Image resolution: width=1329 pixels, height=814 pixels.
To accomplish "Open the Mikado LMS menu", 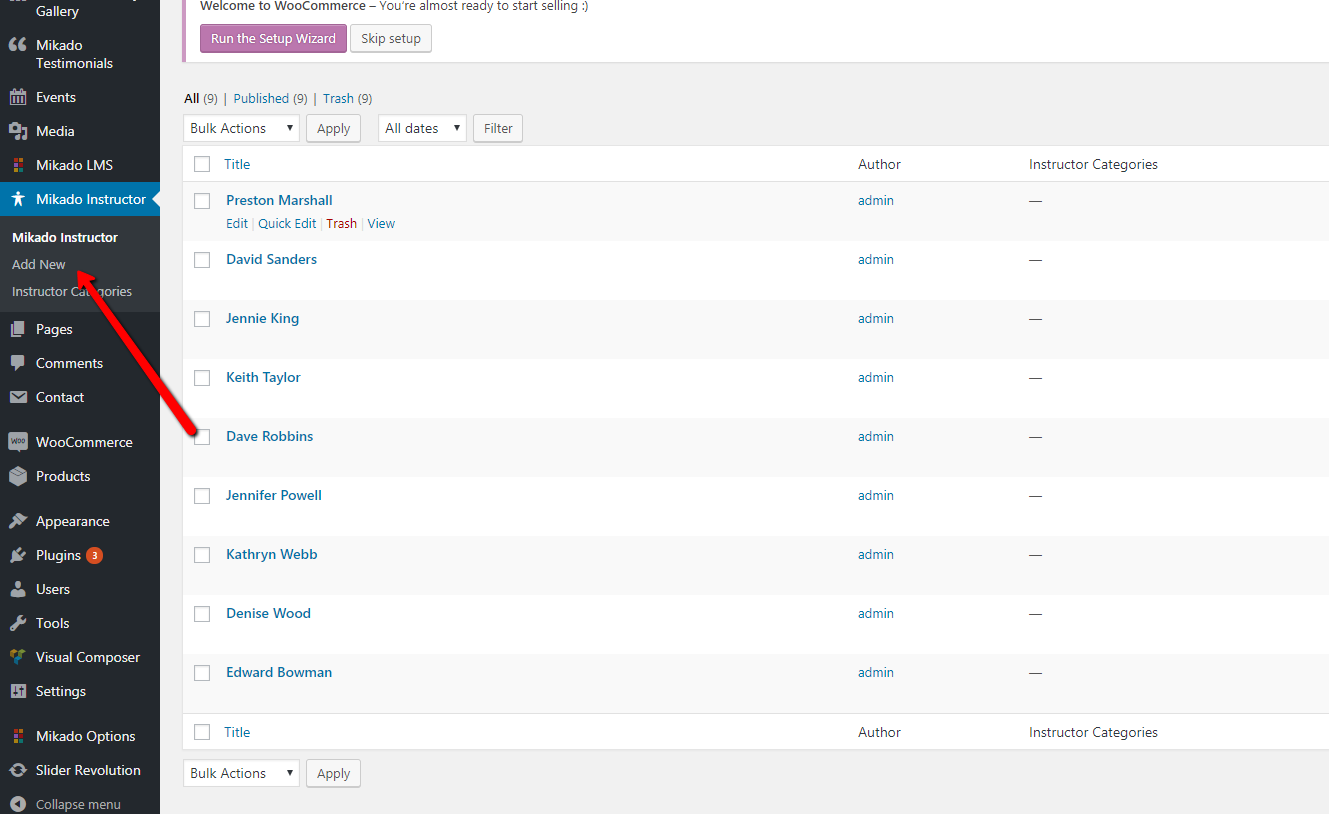I will (x=75, y=165).
